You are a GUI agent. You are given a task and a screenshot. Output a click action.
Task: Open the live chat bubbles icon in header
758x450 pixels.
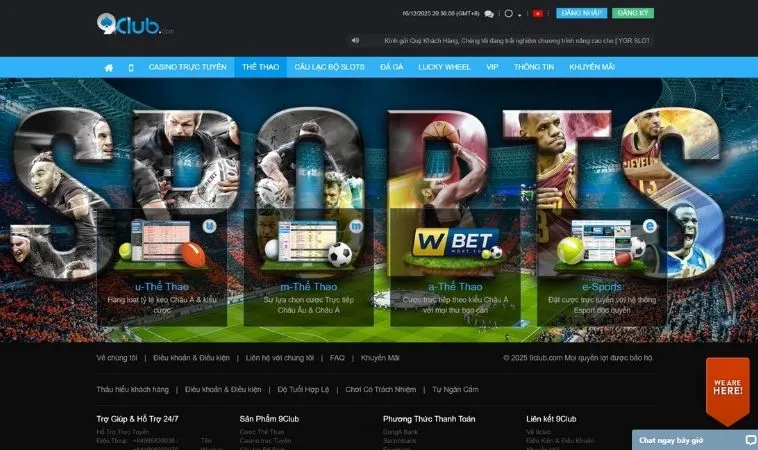pos(489,14)
